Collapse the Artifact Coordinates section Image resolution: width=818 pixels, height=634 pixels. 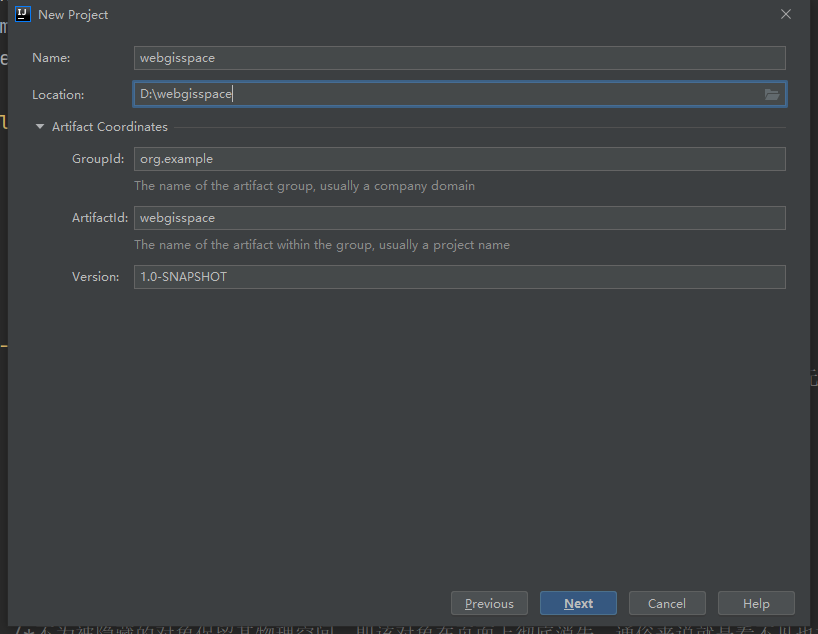(40, 127)
